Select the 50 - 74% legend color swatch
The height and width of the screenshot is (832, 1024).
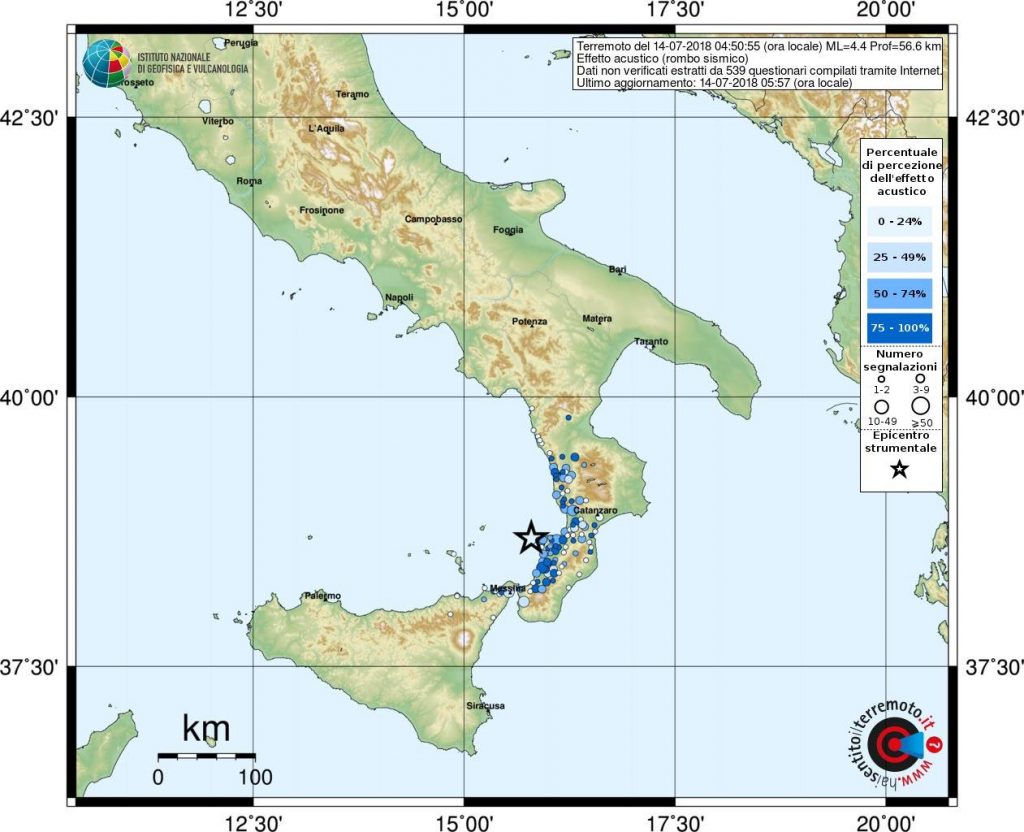[x=898, y=292]
